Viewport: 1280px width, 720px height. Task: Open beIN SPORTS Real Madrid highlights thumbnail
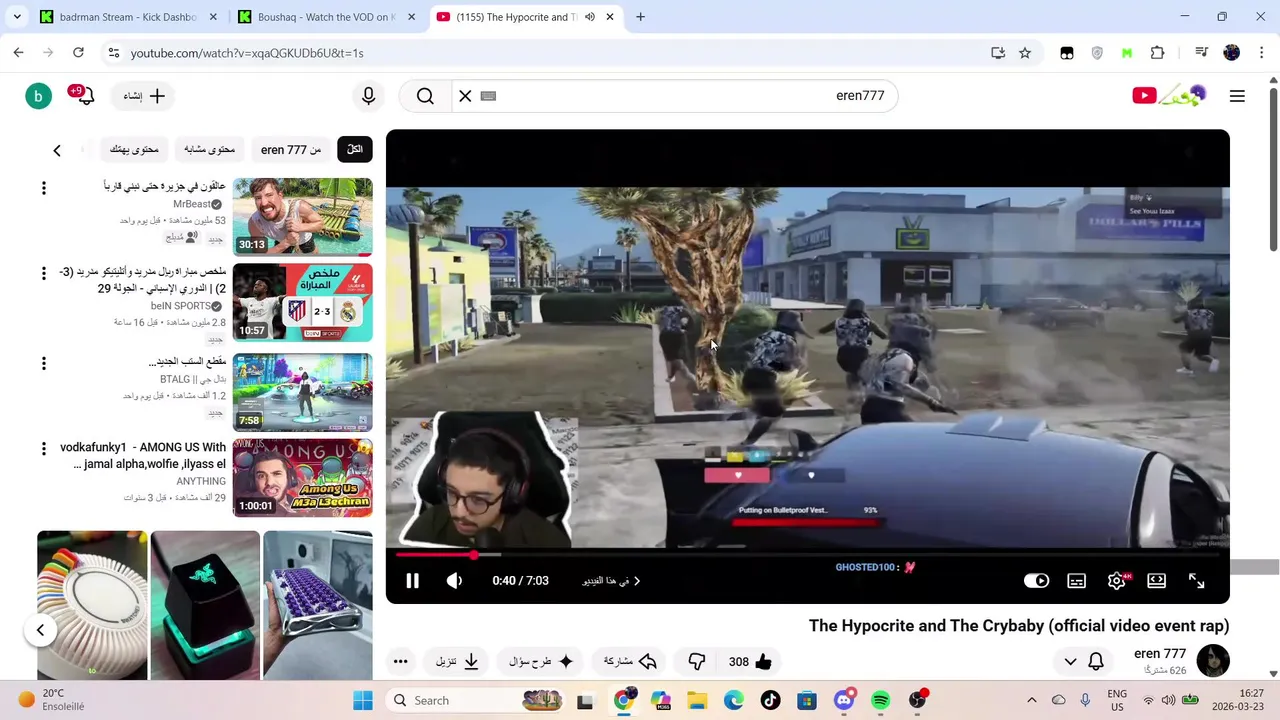pos(303,303)
